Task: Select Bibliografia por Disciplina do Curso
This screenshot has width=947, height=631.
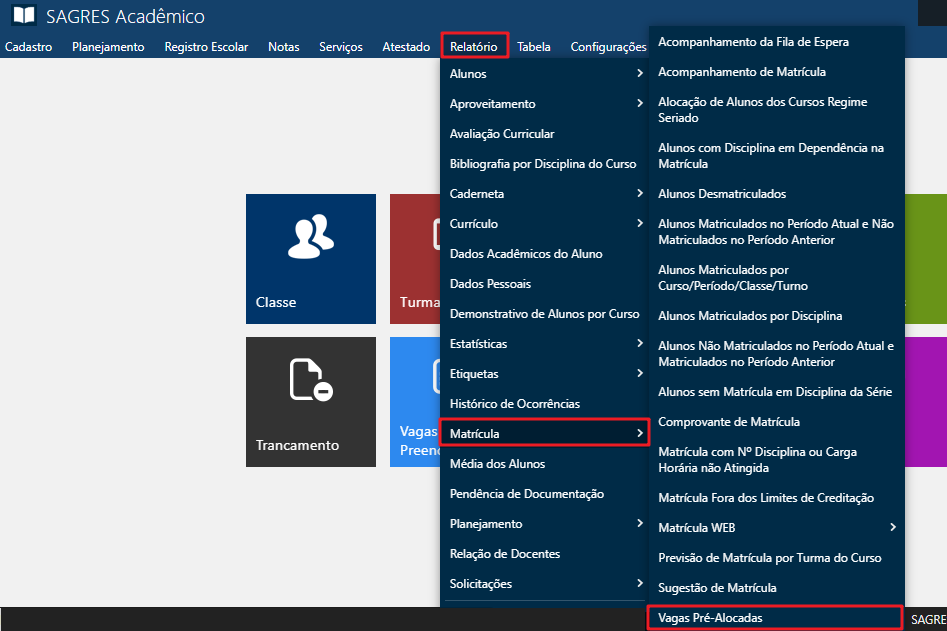Action: 544,164
